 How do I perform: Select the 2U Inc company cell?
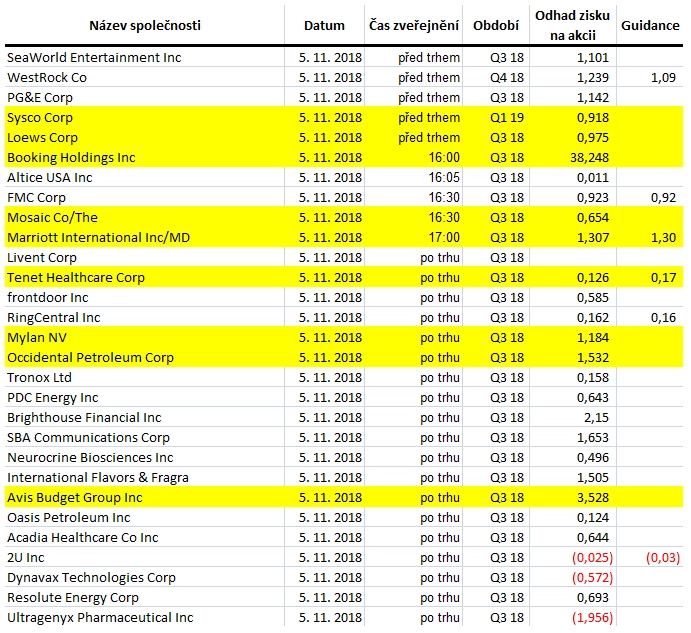[x=145, y=558]
